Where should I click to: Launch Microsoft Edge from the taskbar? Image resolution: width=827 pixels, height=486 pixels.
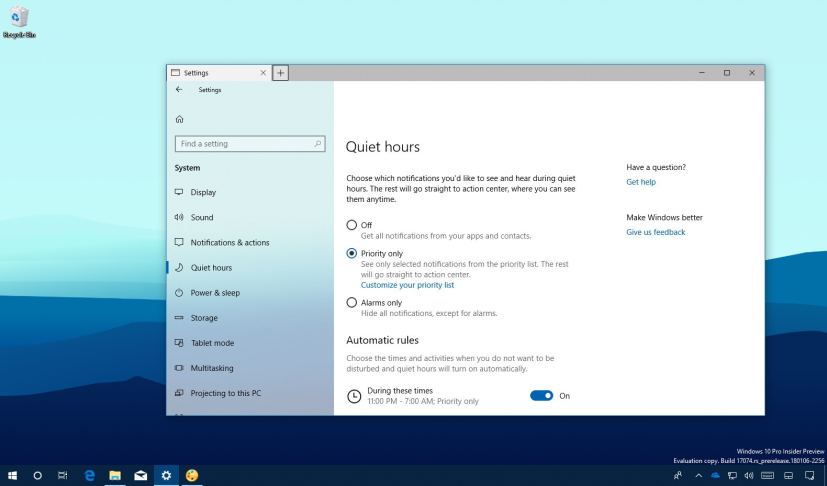(90, 475)
